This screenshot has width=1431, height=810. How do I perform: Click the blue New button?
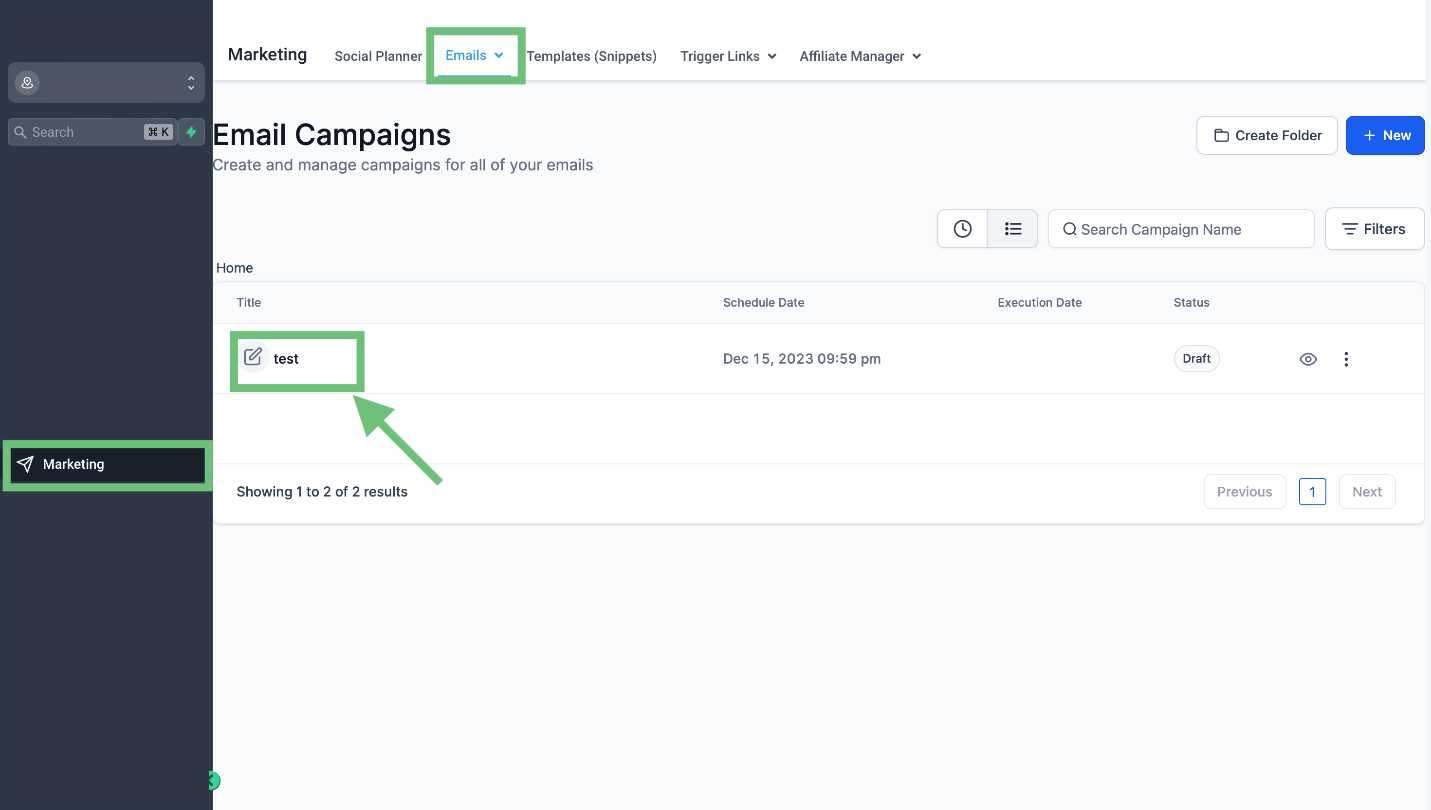pos(1385,135)
